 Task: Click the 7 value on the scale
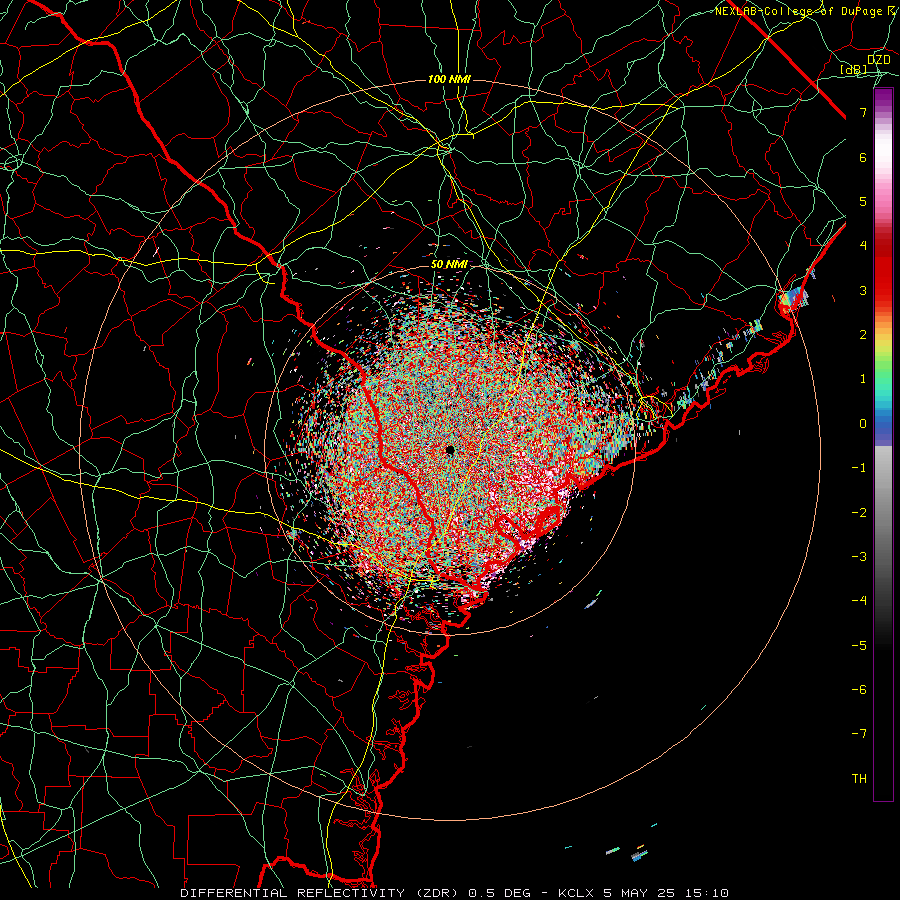(863, 112)
